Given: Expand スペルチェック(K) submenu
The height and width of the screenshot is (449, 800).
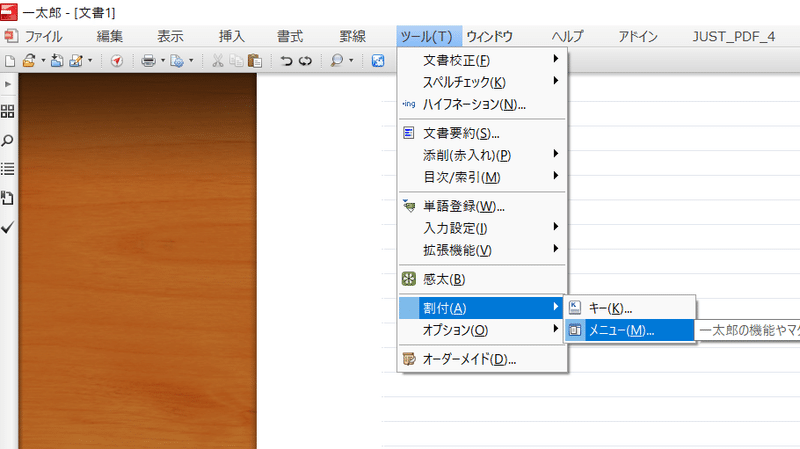Looking at the screenshot, I should pos(482,82).
